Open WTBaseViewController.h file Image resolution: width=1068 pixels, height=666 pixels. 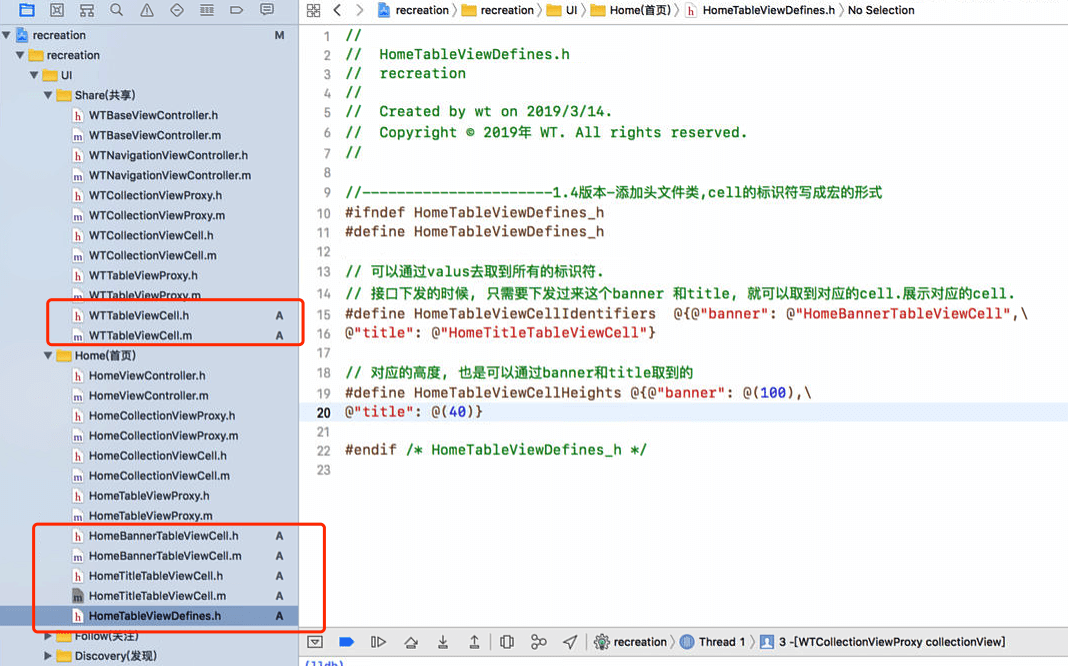tap(153, 115)
